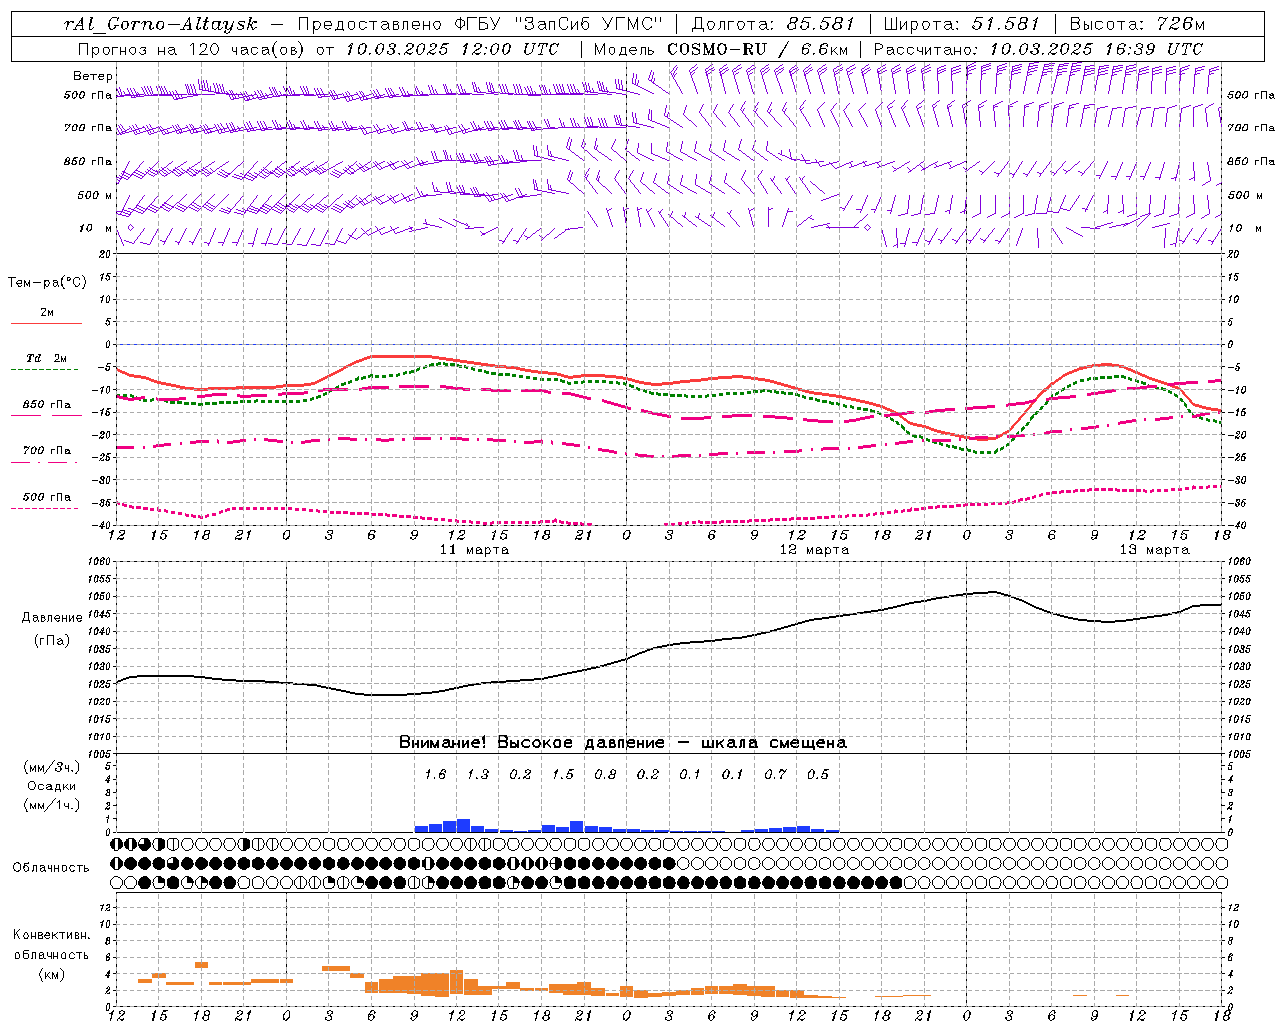Screen dimensions: 1280x1024
Task: Click the Высота: 726м elevation text
Action: tap(1137, 24)
